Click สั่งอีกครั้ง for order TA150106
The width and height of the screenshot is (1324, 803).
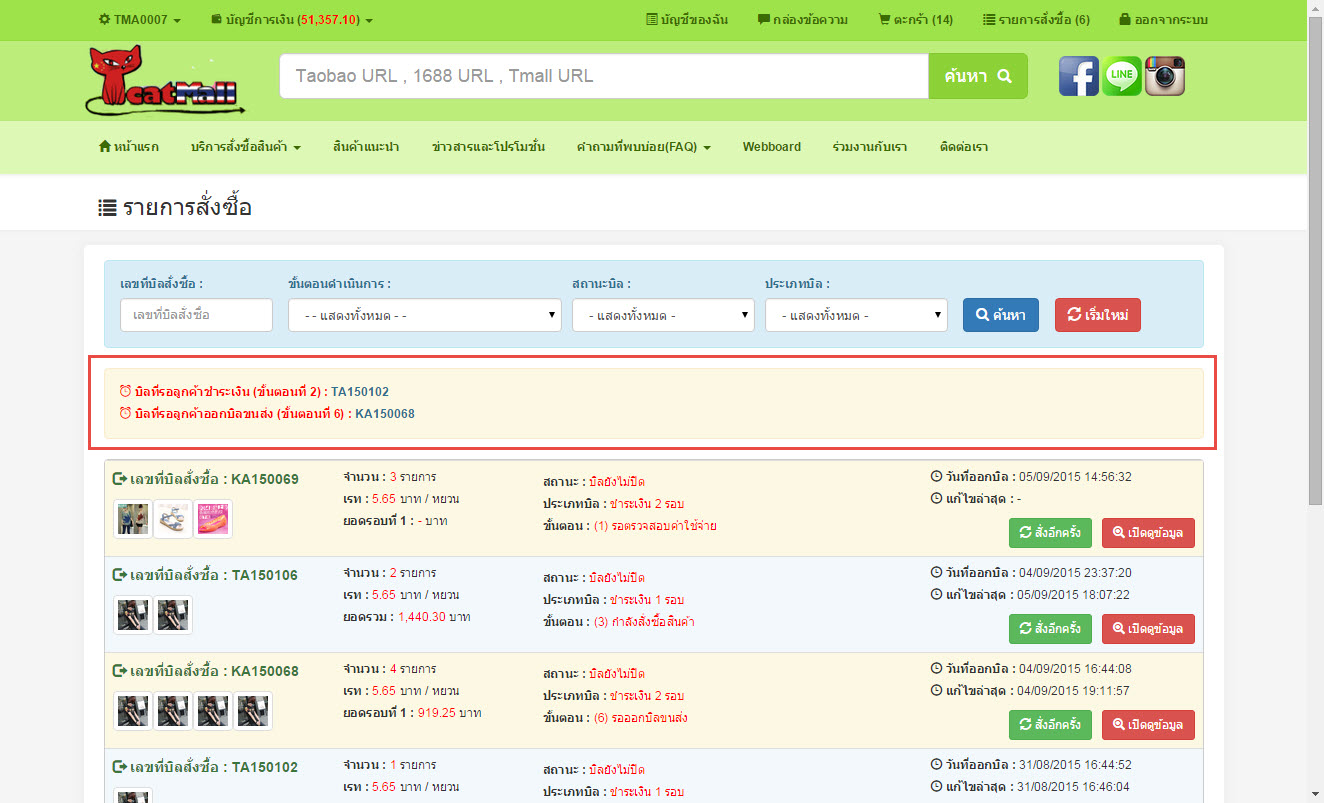1050,629
